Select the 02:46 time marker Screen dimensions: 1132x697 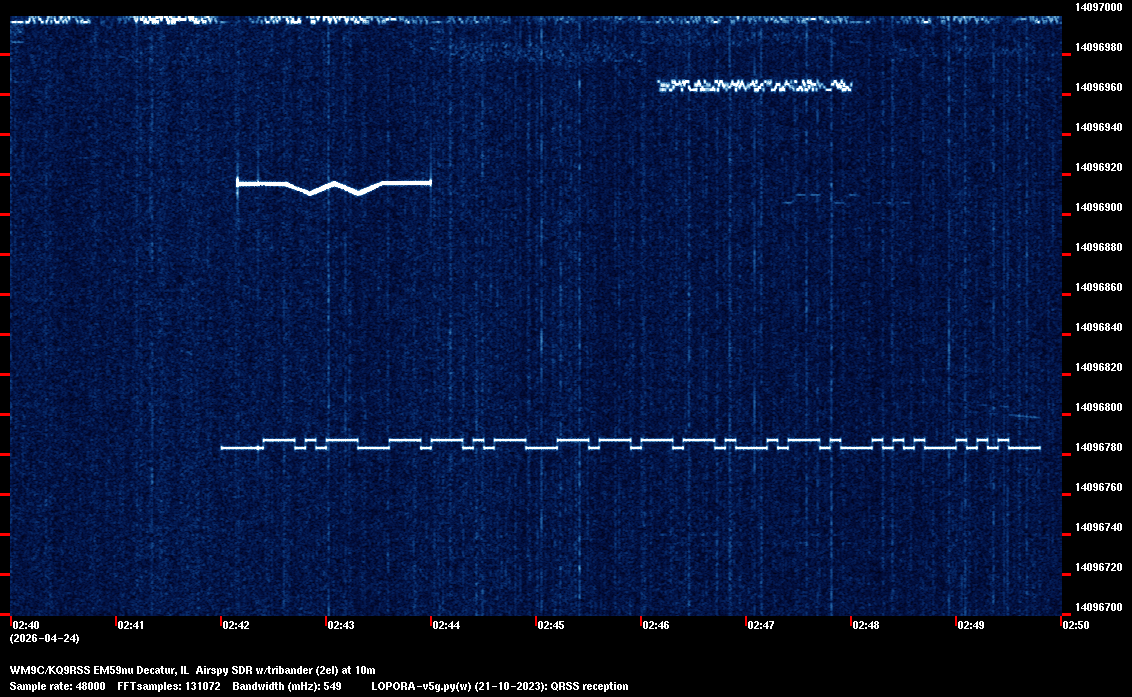pyautogui.click(x=655, y=625)
